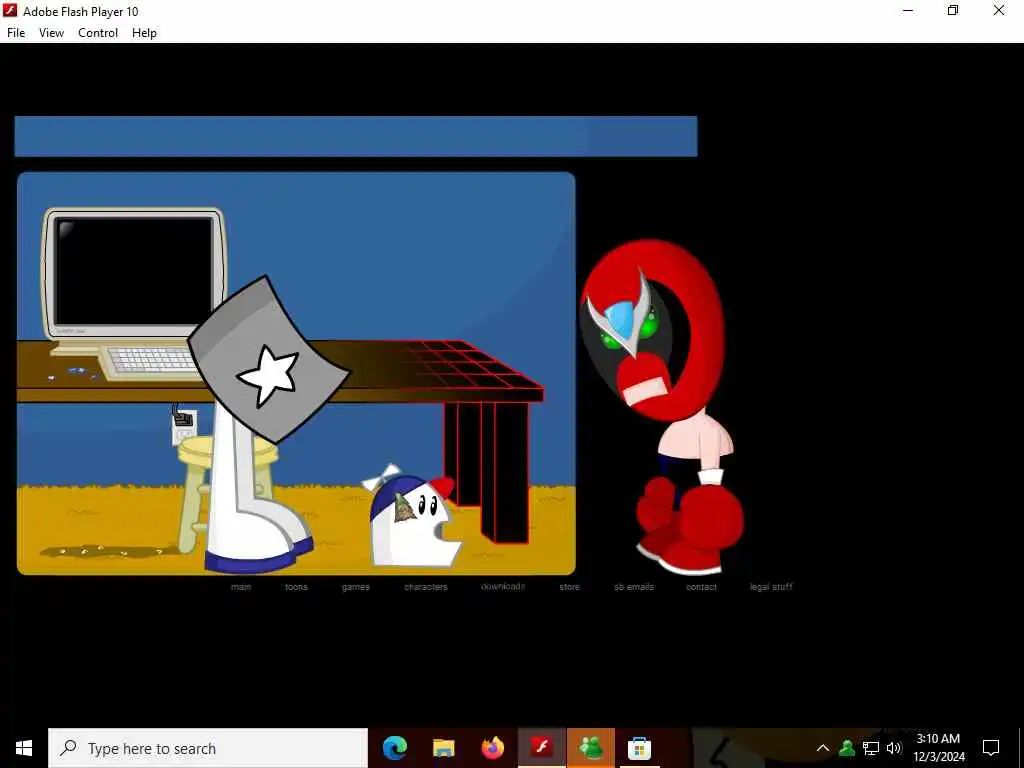
Task: Open the Help menu
Action: point(144,33)
